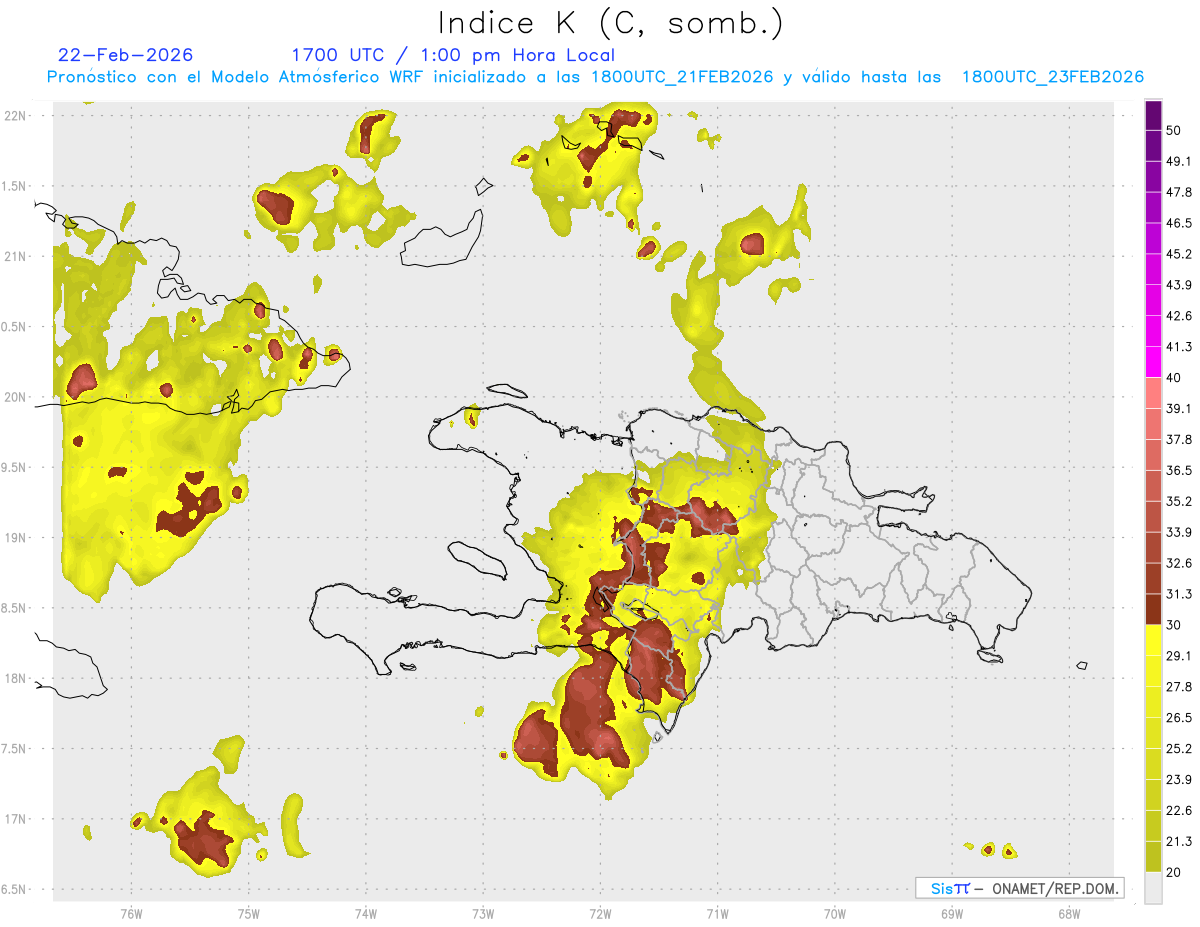Click the colorbar value label 46.5
Screen dimensions: 1200x927
(1179, 223)
